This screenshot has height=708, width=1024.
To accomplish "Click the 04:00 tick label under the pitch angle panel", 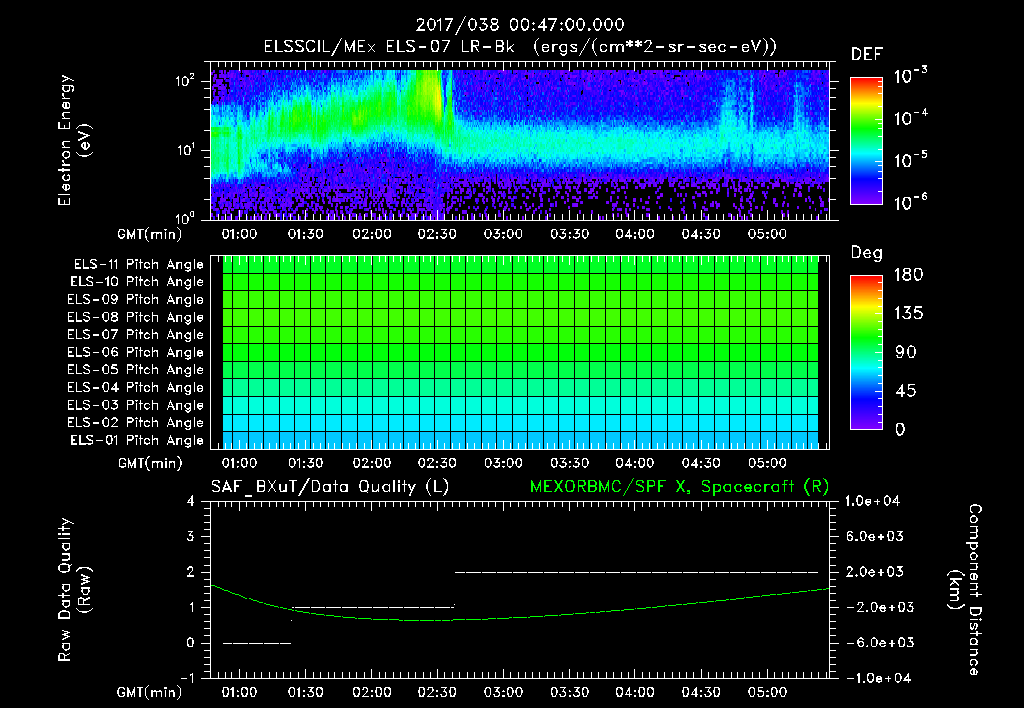I will [x=635, y=464].
